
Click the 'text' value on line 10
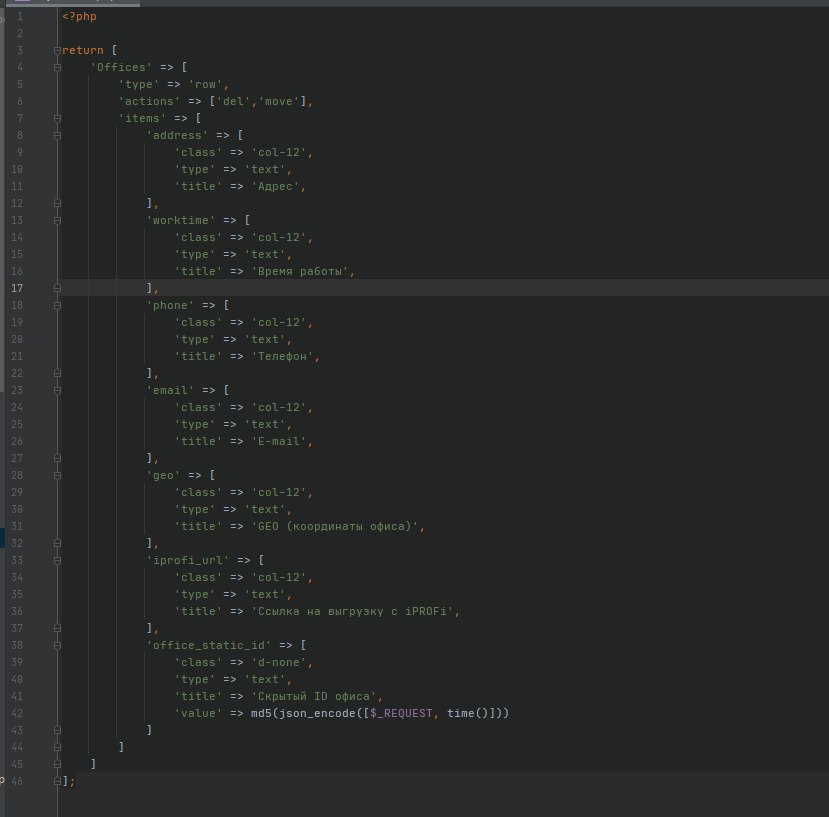pos(264,169)
